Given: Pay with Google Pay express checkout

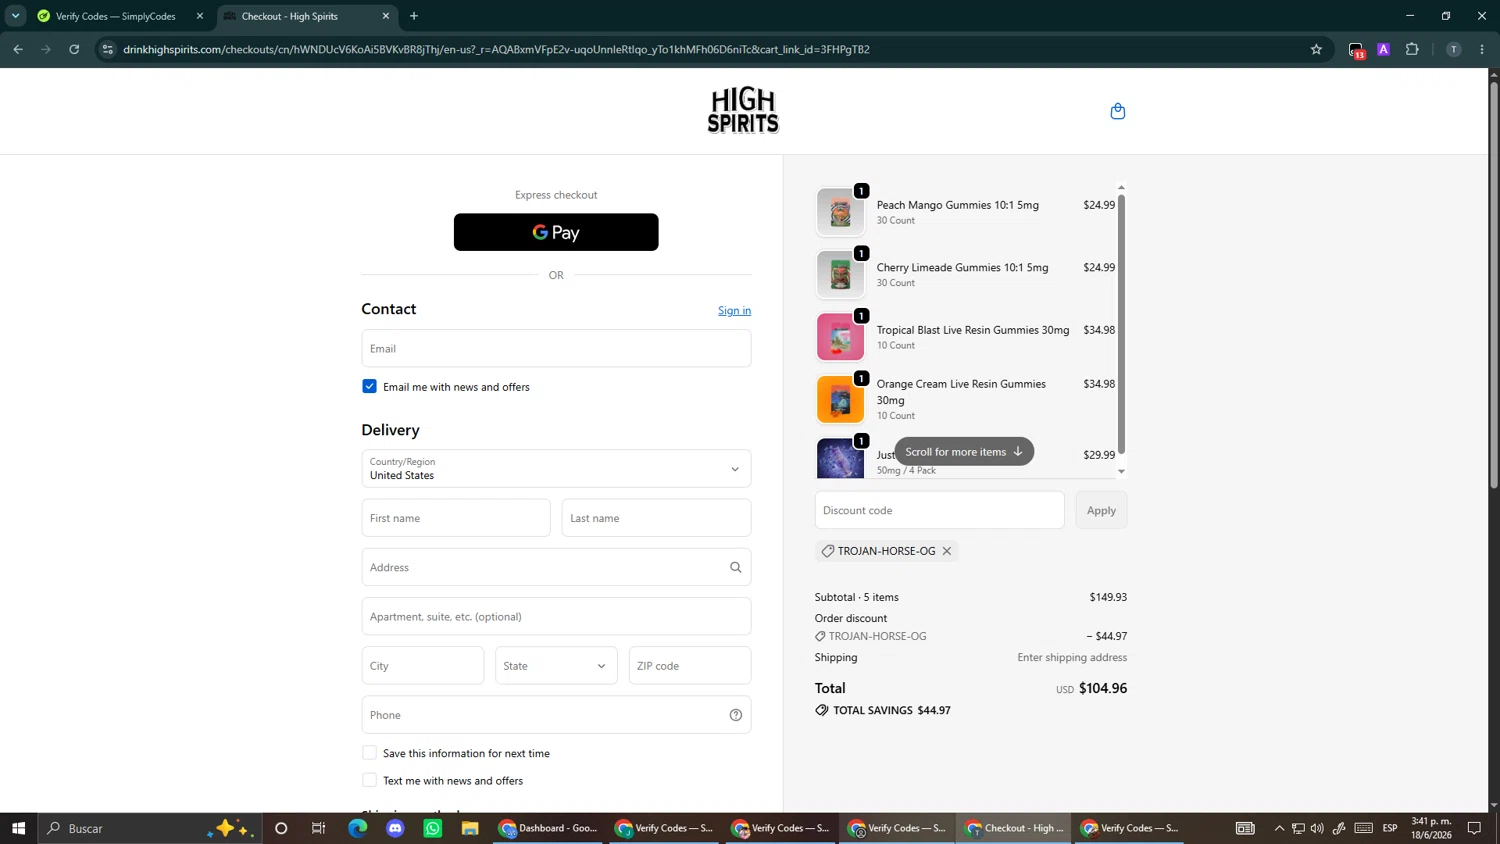Looking at the screenshot, I should pos(556,232).
